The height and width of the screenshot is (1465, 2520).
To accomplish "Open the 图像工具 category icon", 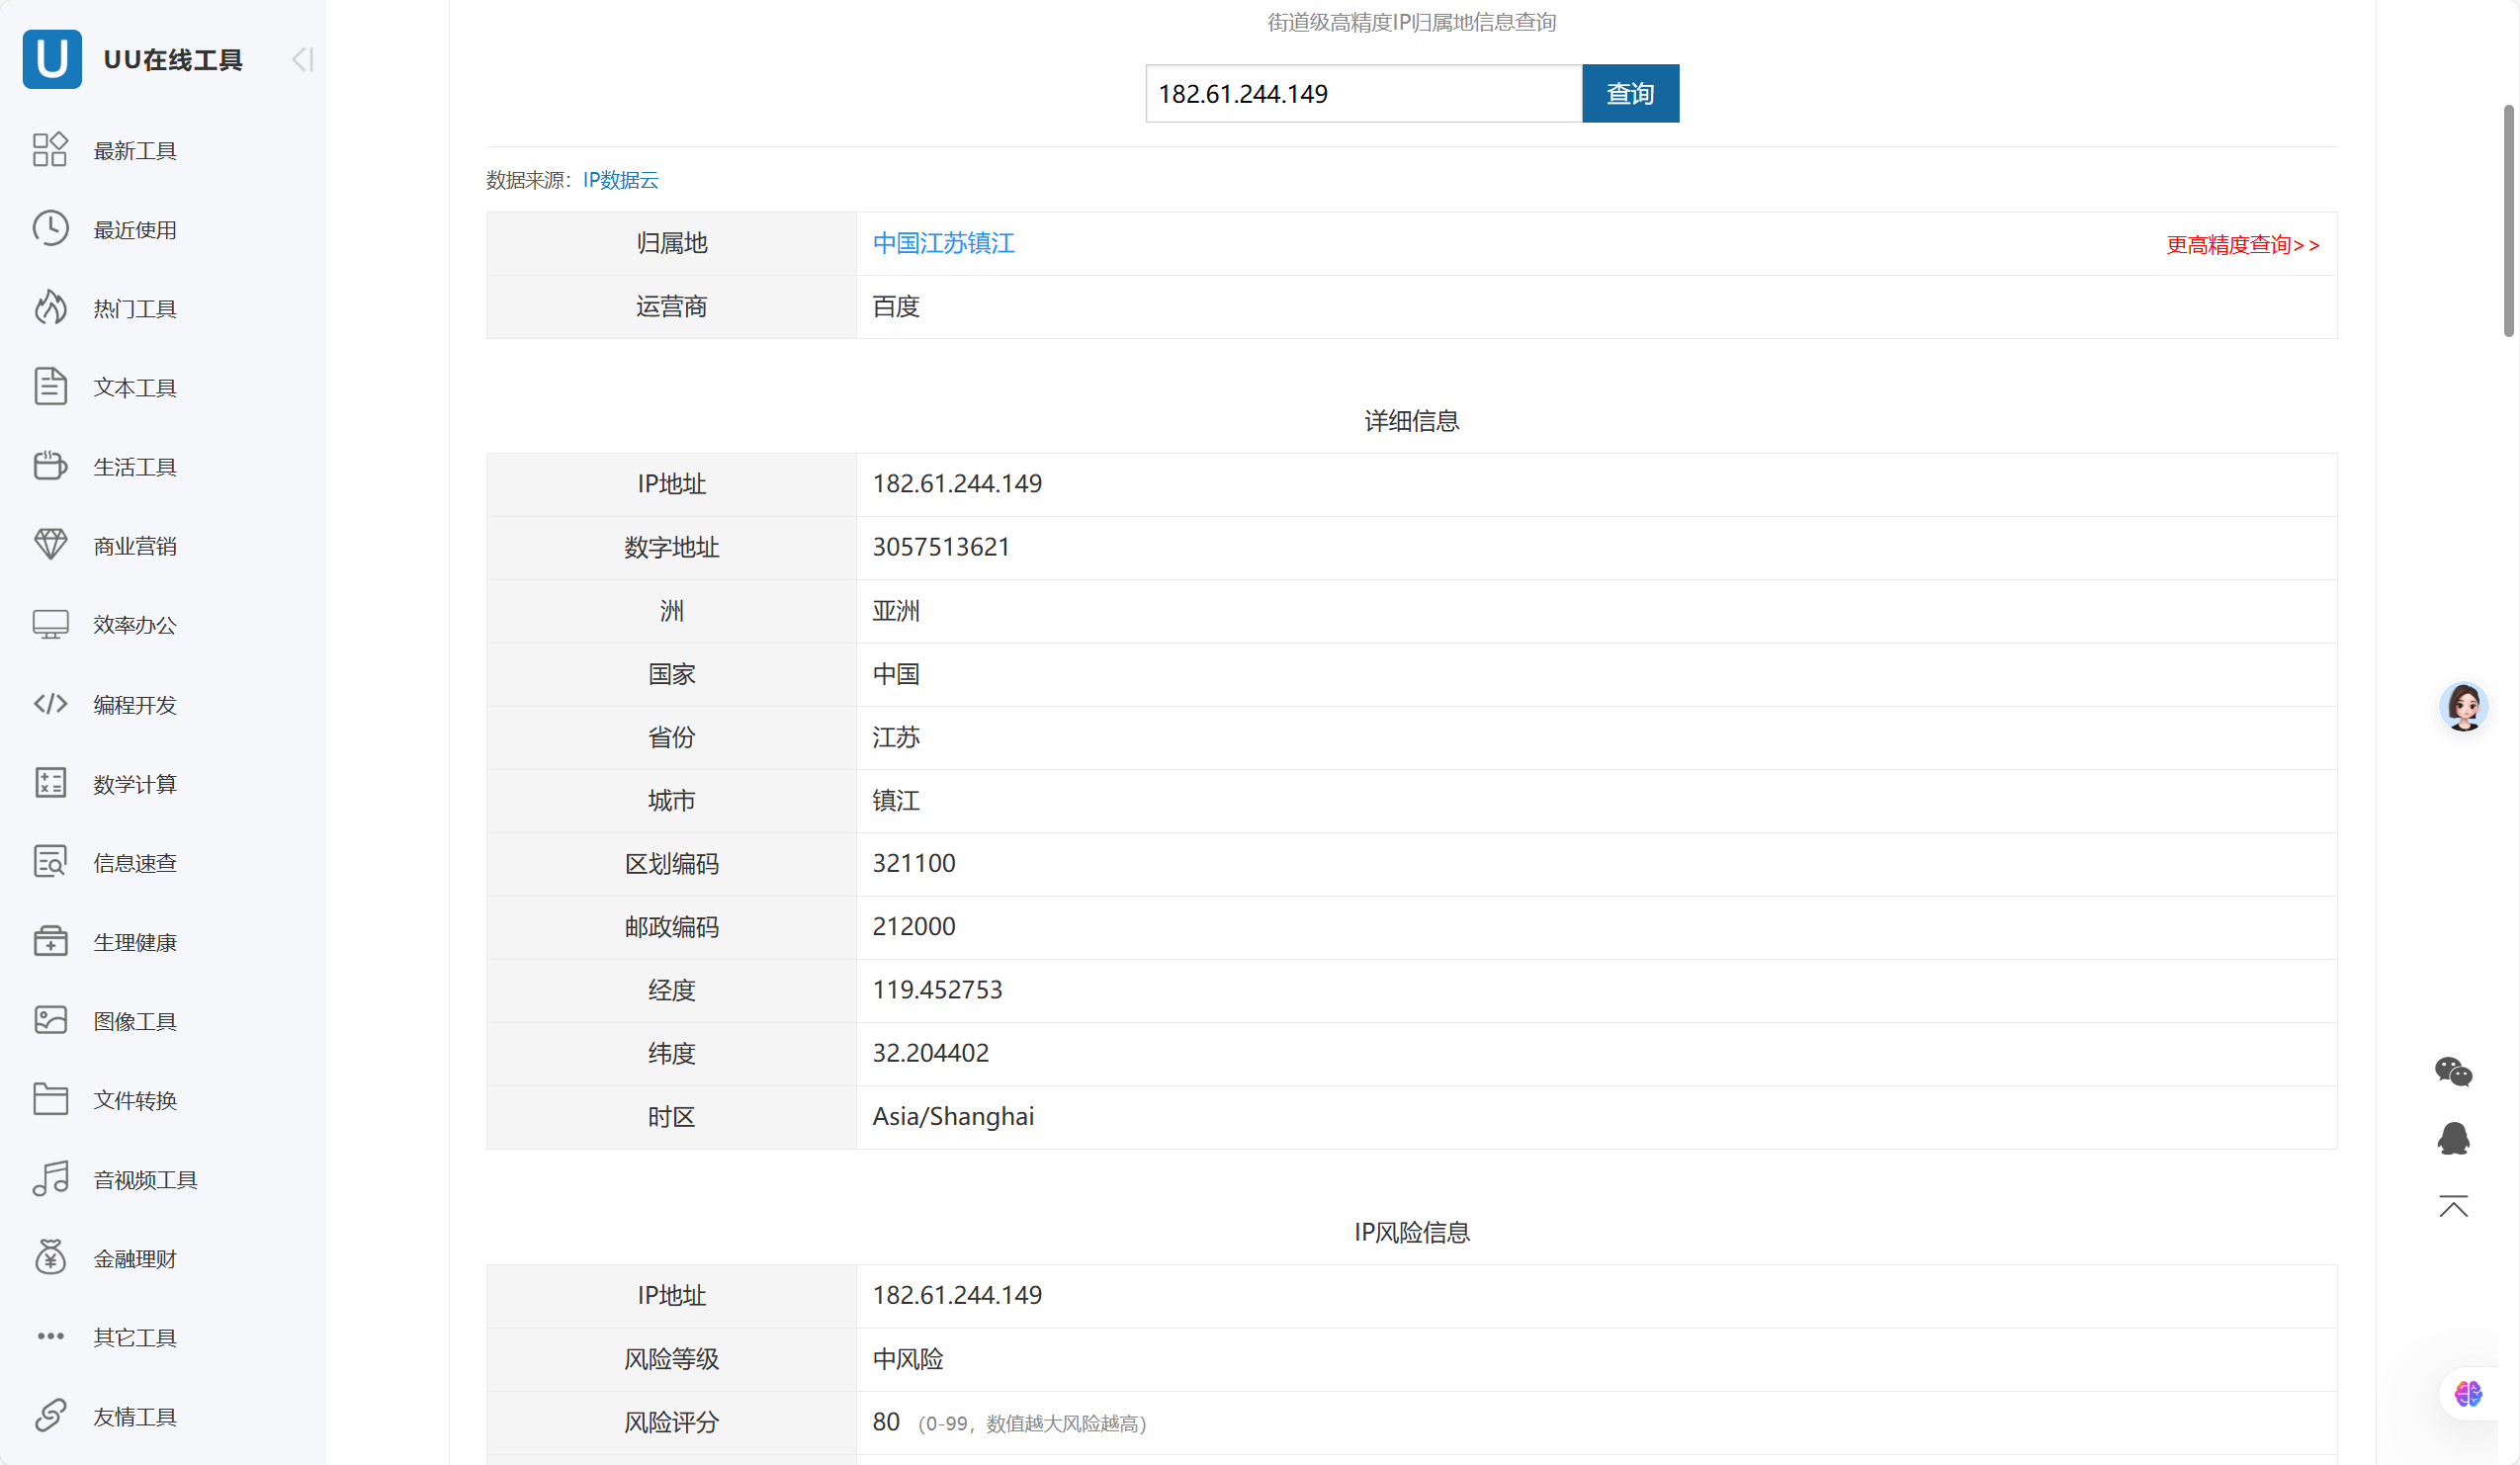I will tap(51, 1020).
